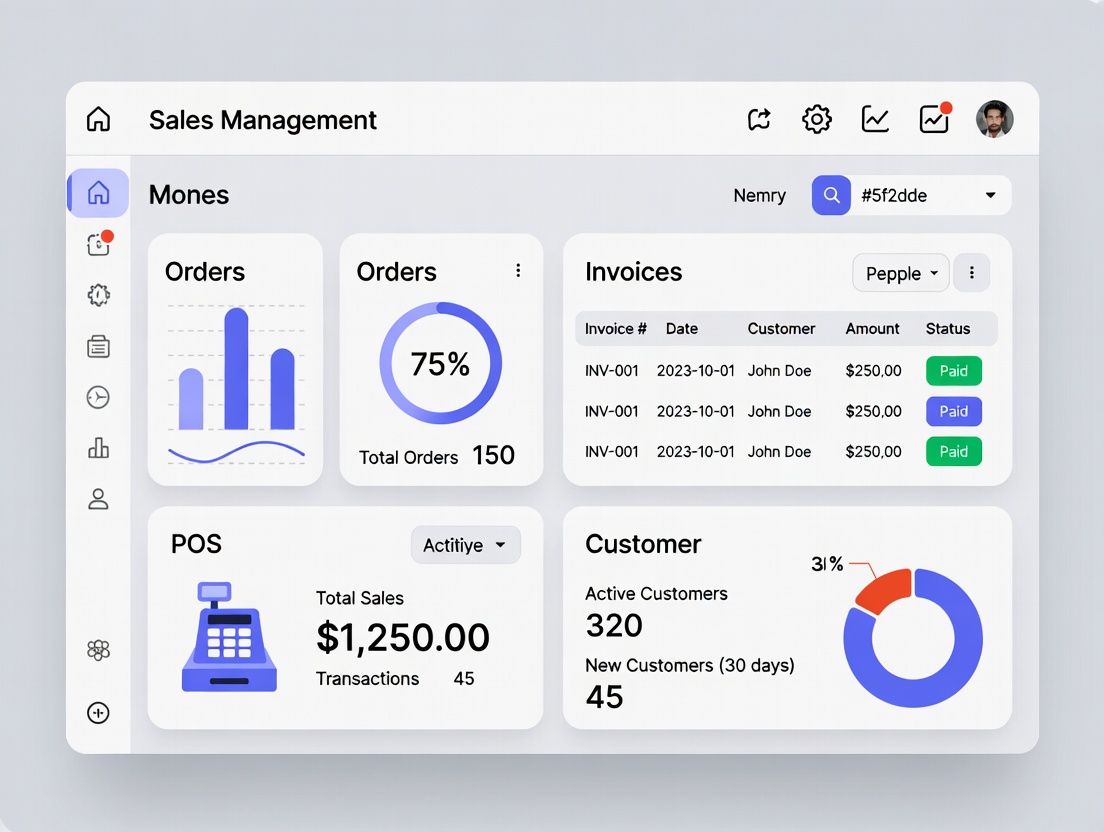Viewport: 1104px width, 832px height.
Task: Open chart notifications icon with red dot
Action: 934,120
